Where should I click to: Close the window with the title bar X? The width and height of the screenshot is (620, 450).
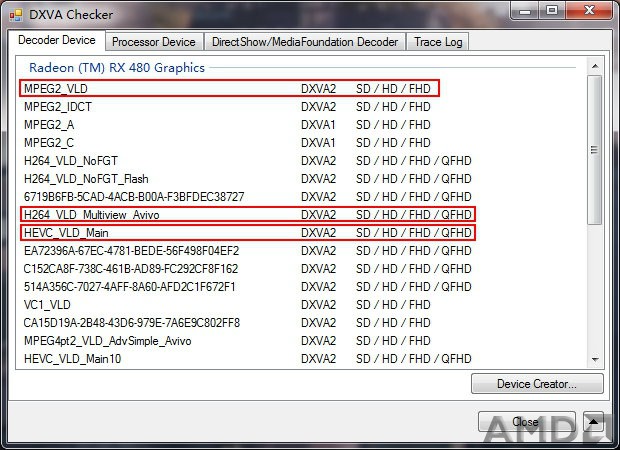tap(589, 10)
